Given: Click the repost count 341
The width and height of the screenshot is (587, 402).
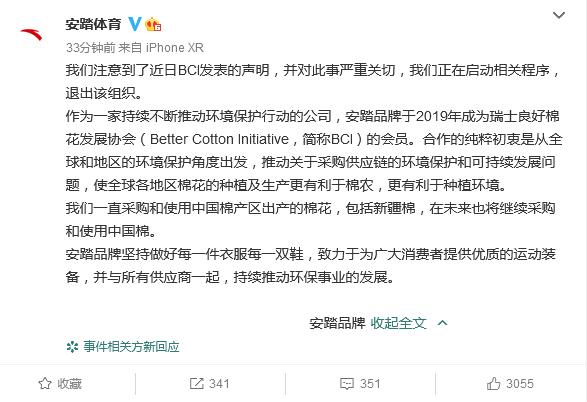Looking at the screenshot, I should (x=219, y=384).
